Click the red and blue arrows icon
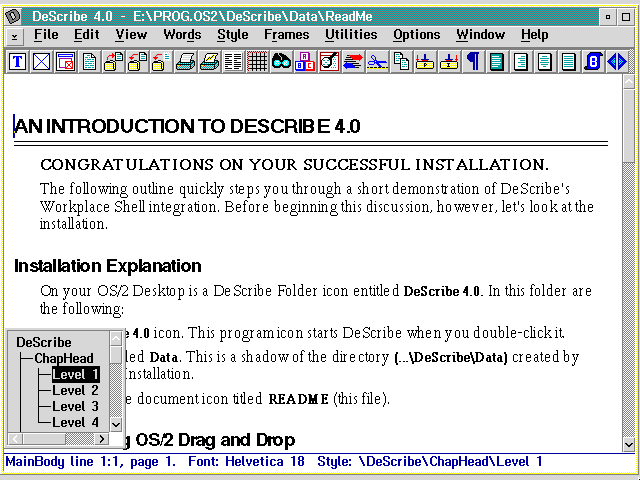Image resolution: width=640 pixels, height=480 pixels. (x=353, y=62)
